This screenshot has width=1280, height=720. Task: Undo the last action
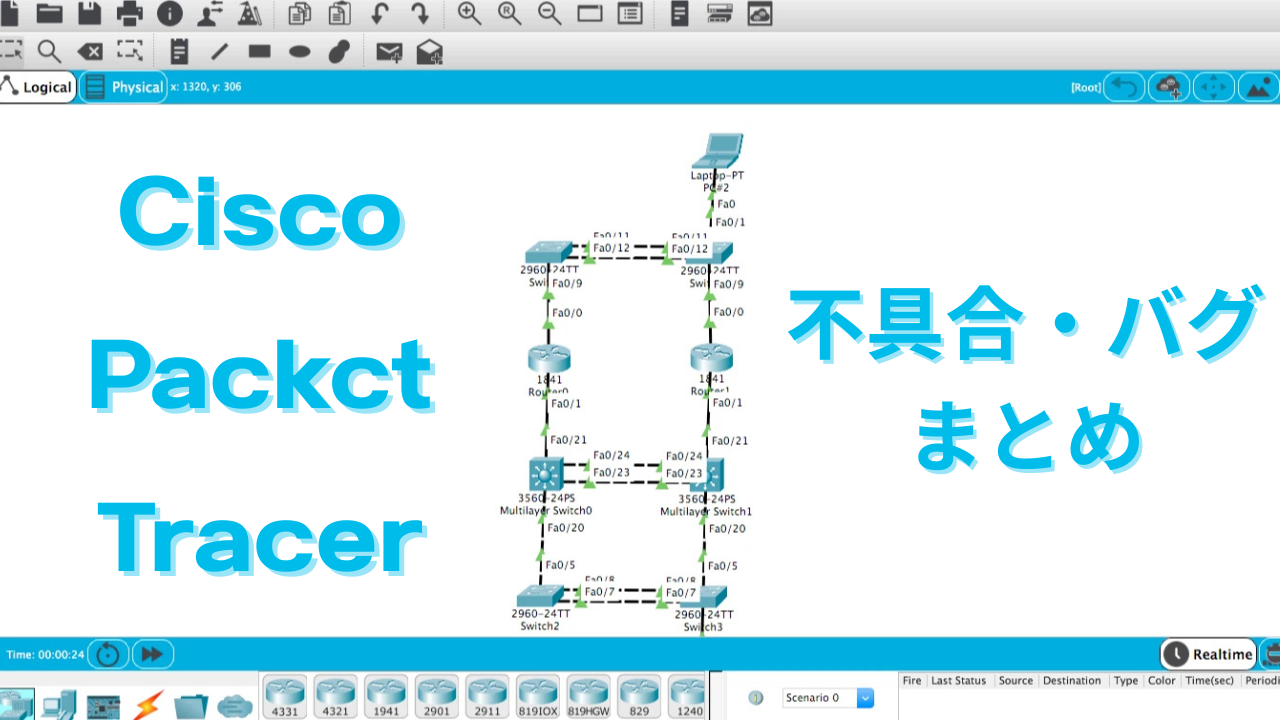click(x=379, y=13)
